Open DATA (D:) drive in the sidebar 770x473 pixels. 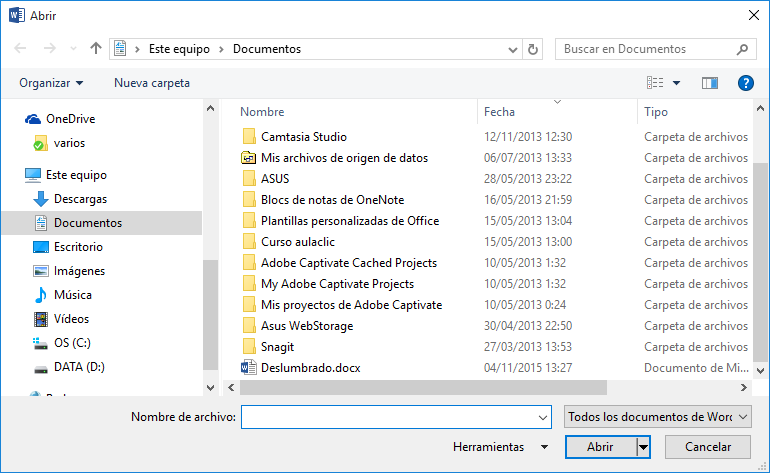[68, 367]
